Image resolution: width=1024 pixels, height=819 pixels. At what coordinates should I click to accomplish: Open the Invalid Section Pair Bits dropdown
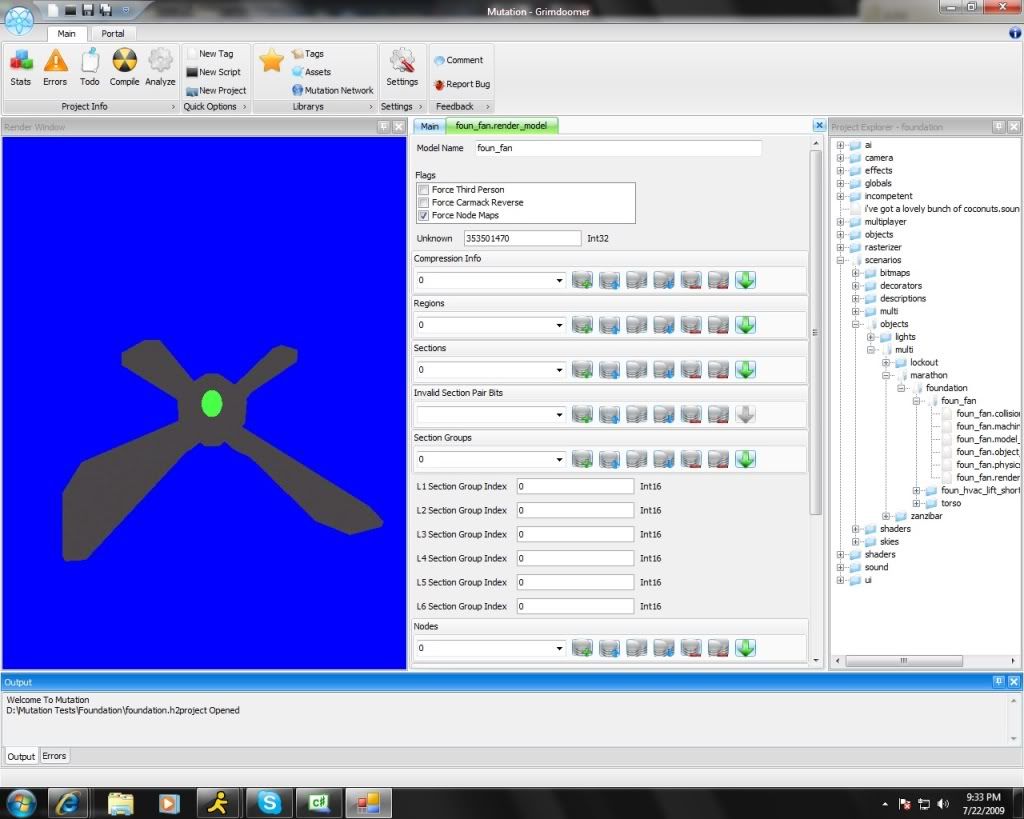(x=559, y=414)
